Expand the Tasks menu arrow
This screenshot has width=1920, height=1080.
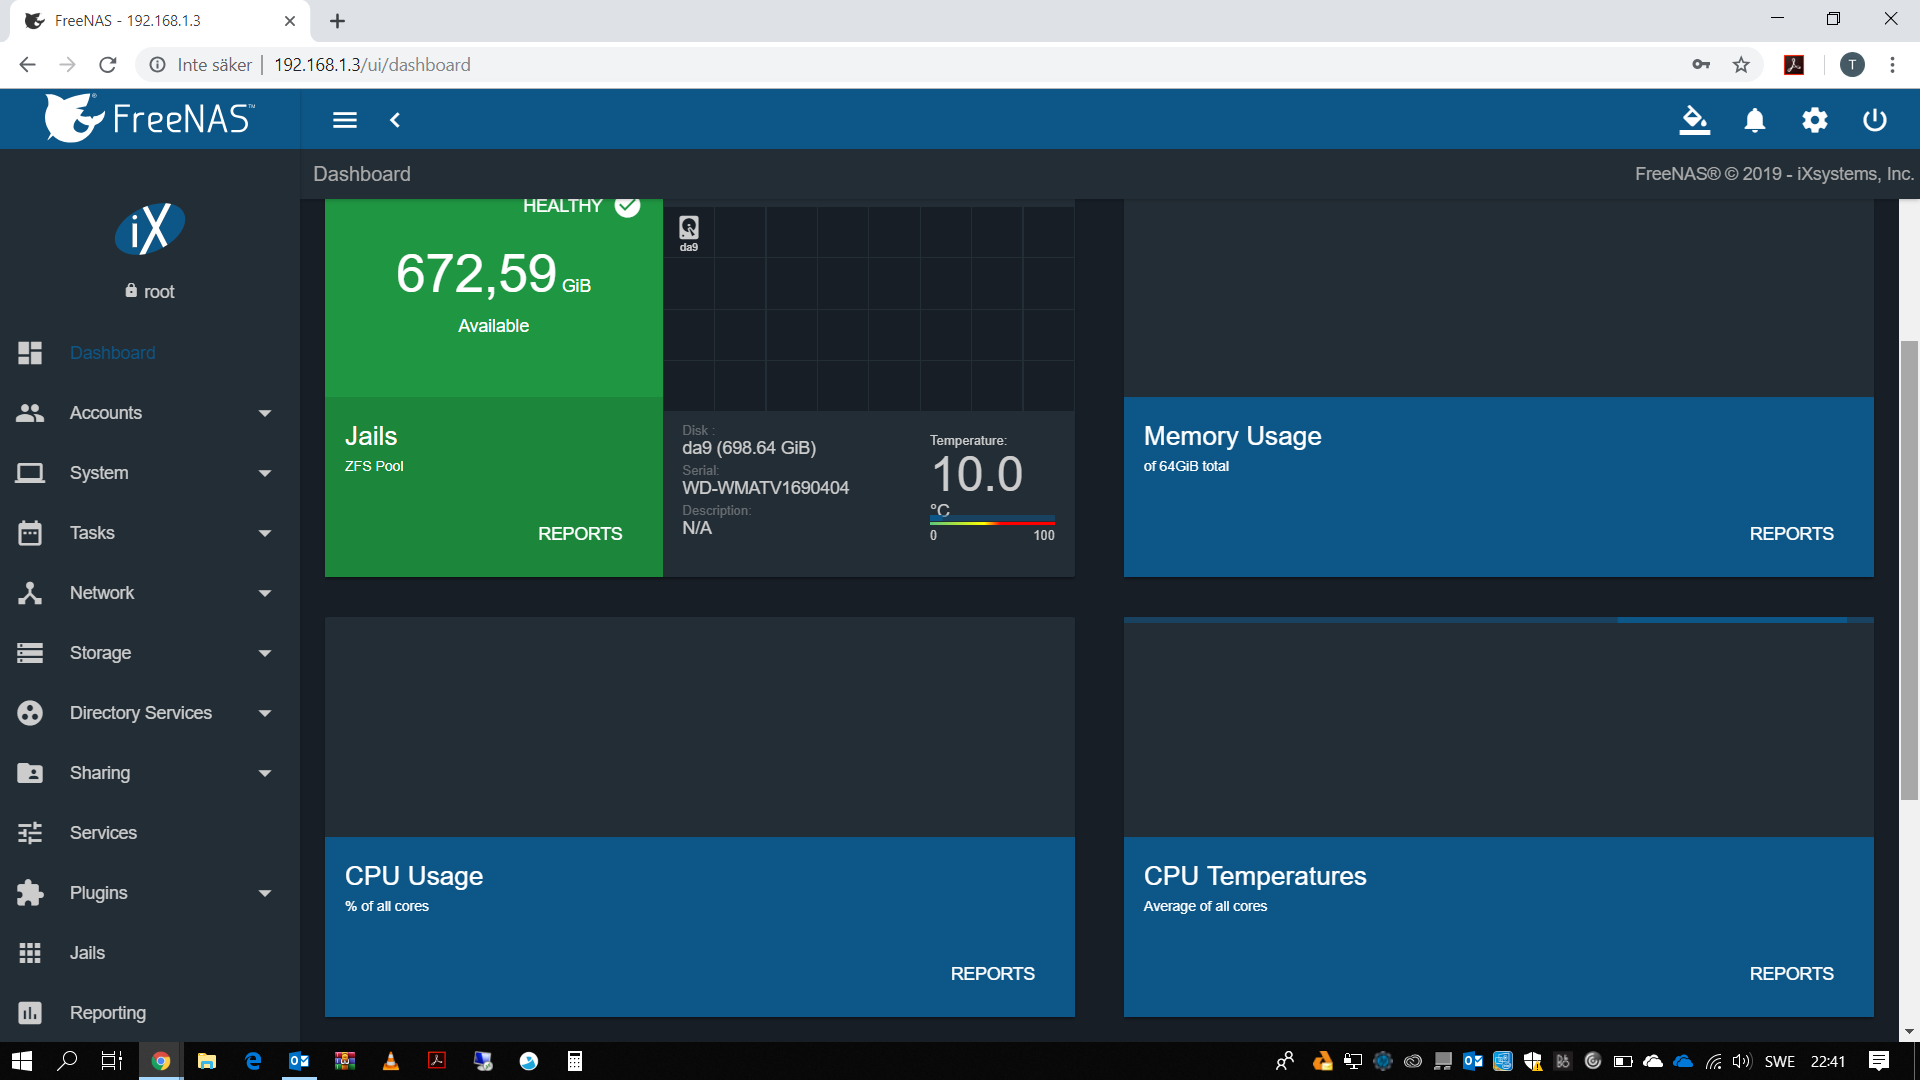click(265, 533)
